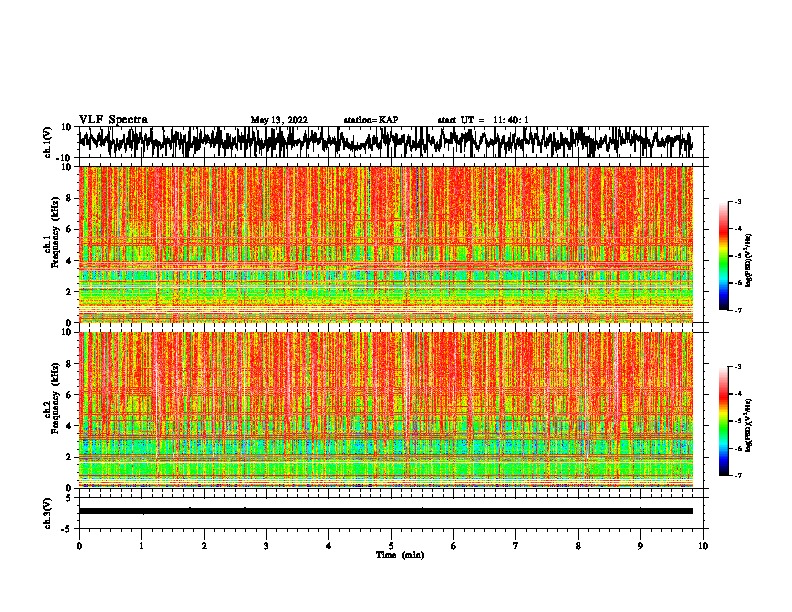The image size is (792, 612).
Task: Click the ch.2 colorbar "log(PSD)(V²/Hz)" label
Action: [x=749, y=426]
